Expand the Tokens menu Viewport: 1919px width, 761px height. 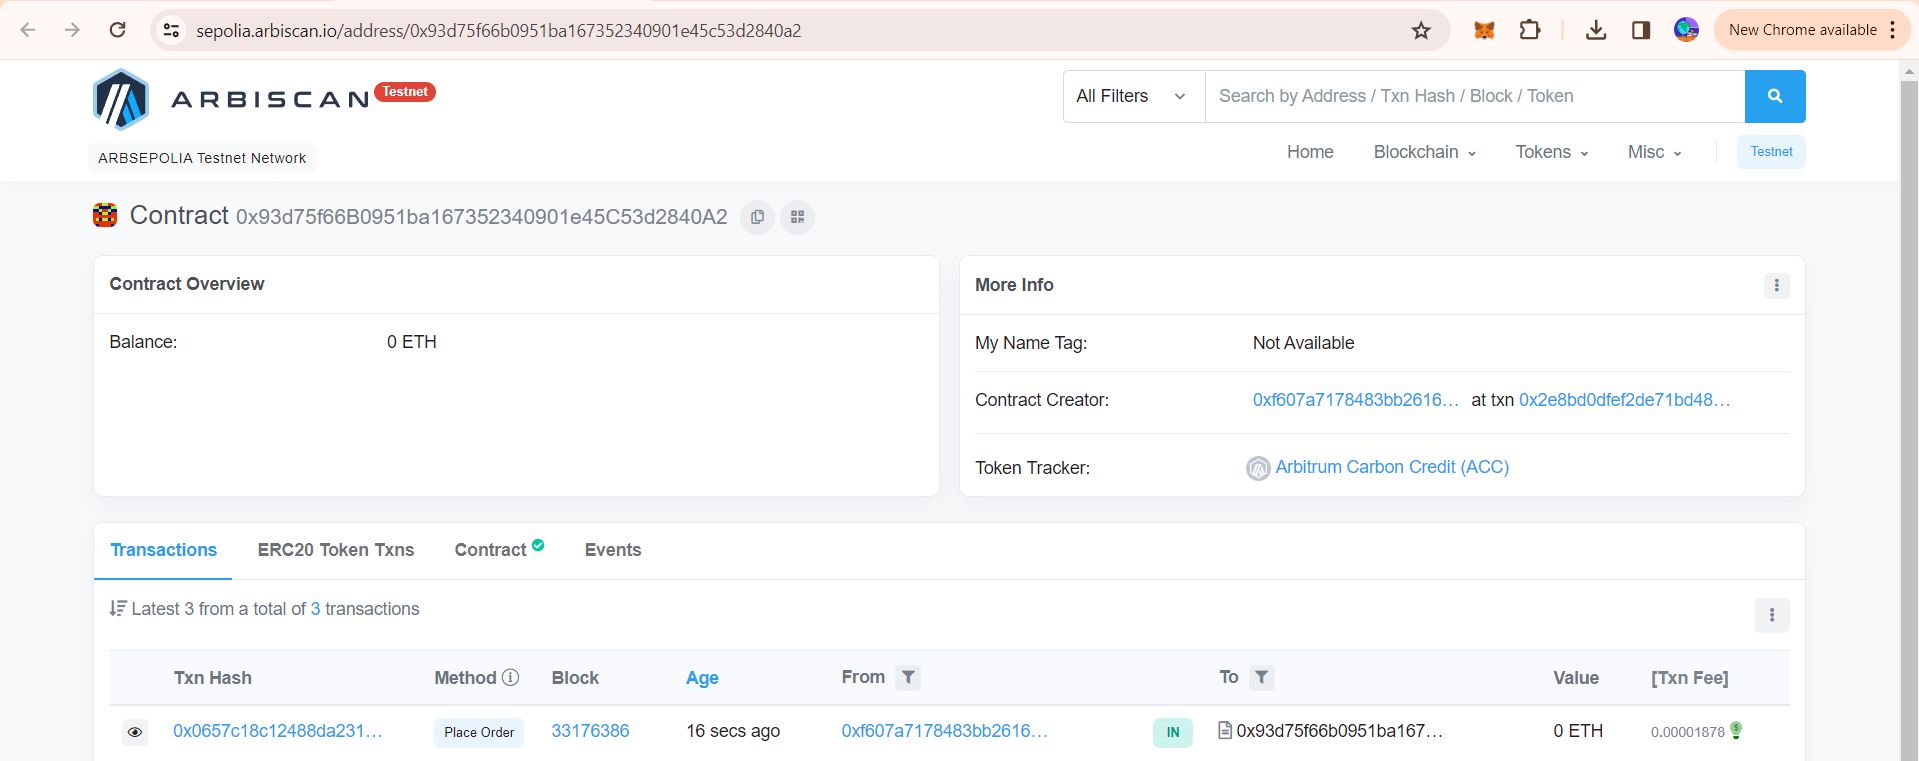pyautogui.click(x=1551, y=152)
